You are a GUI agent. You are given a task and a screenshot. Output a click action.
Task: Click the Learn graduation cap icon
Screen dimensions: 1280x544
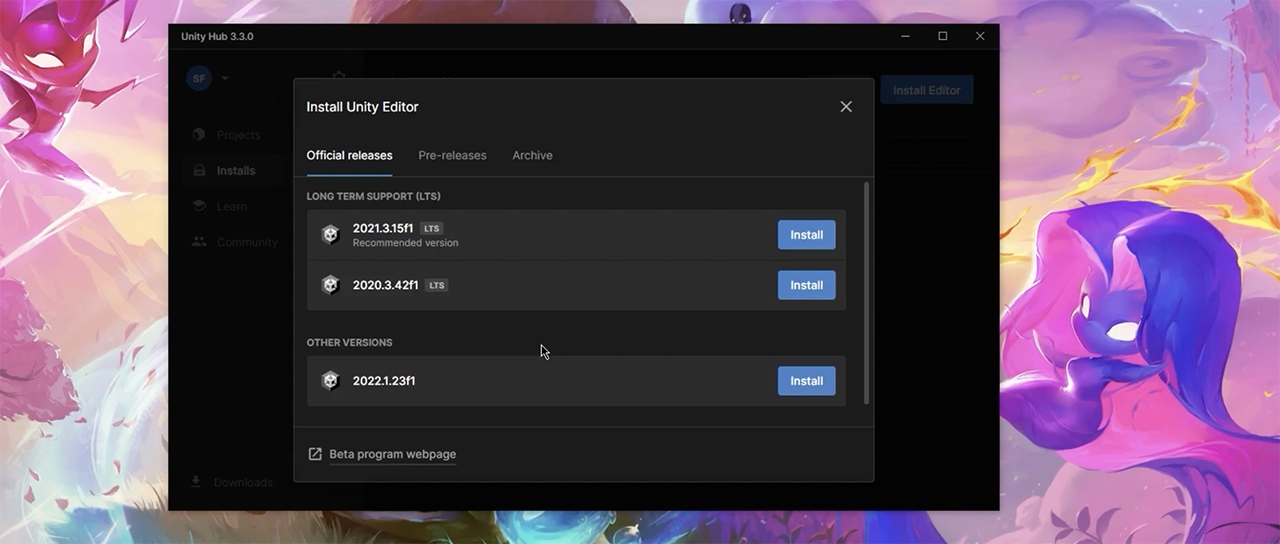click(x=199, y=207)
